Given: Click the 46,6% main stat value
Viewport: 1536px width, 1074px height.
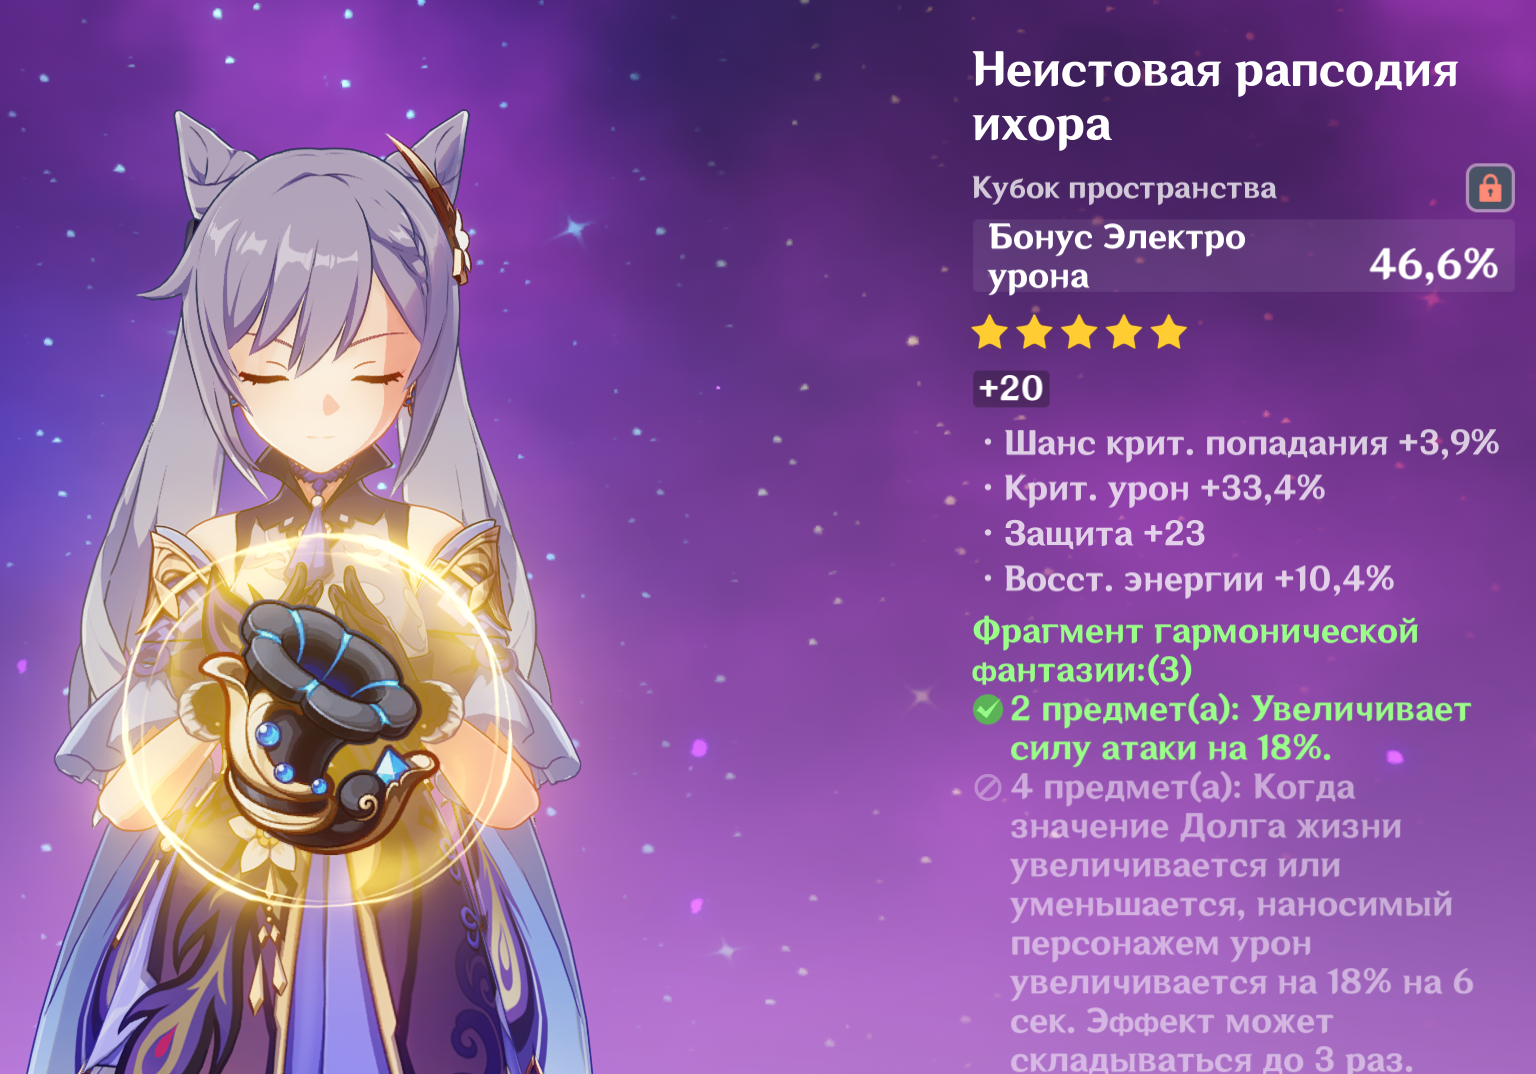Looking at the screenshot, I should (1433, 265).
